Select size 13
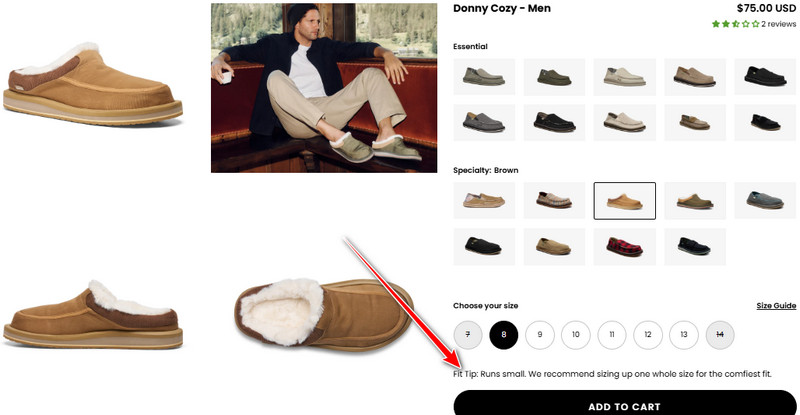The image size is (800, 415). [684, 335]
